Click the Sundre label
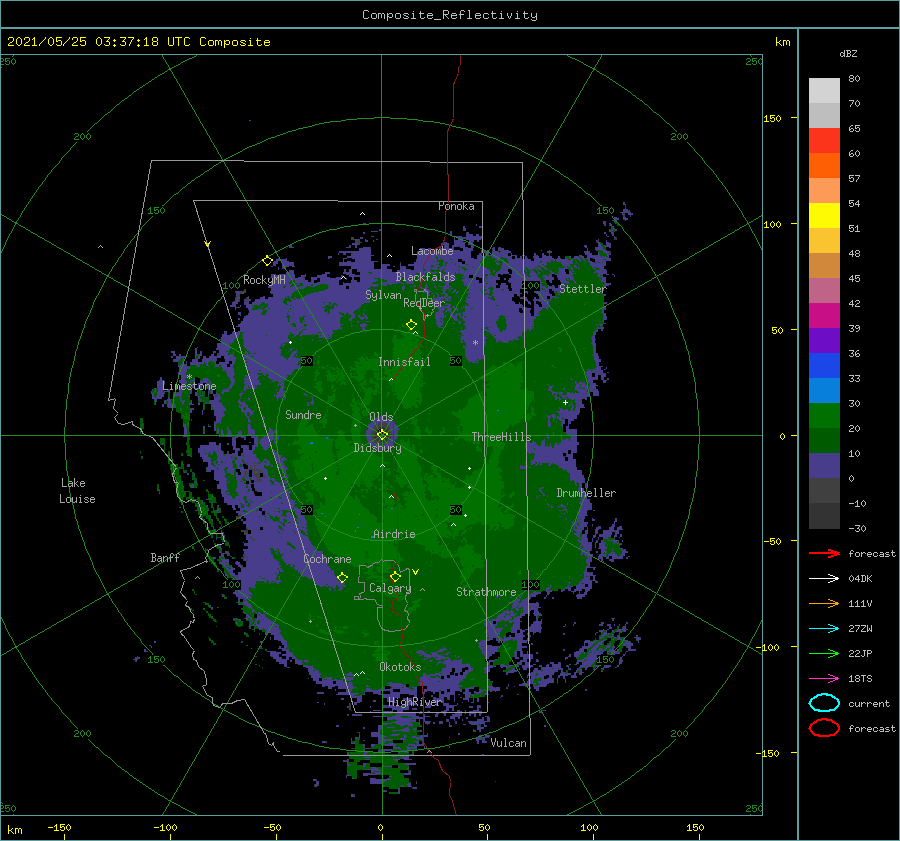 pos(303,414)
